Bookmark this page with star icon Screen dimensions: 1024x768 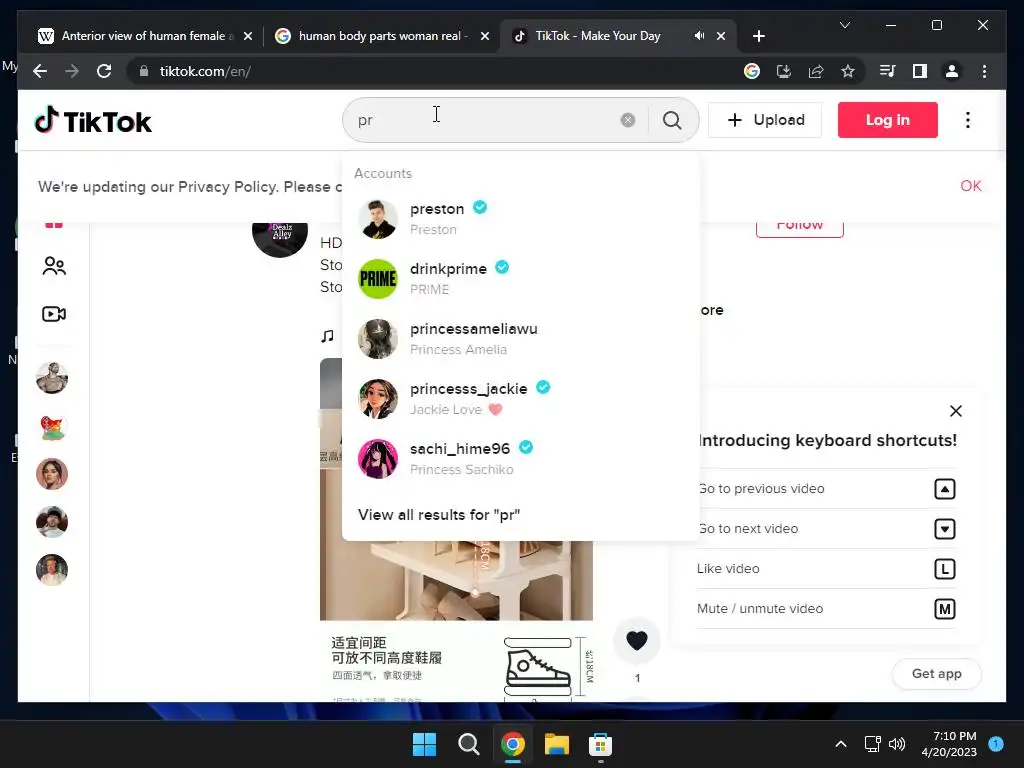point(848,71)
